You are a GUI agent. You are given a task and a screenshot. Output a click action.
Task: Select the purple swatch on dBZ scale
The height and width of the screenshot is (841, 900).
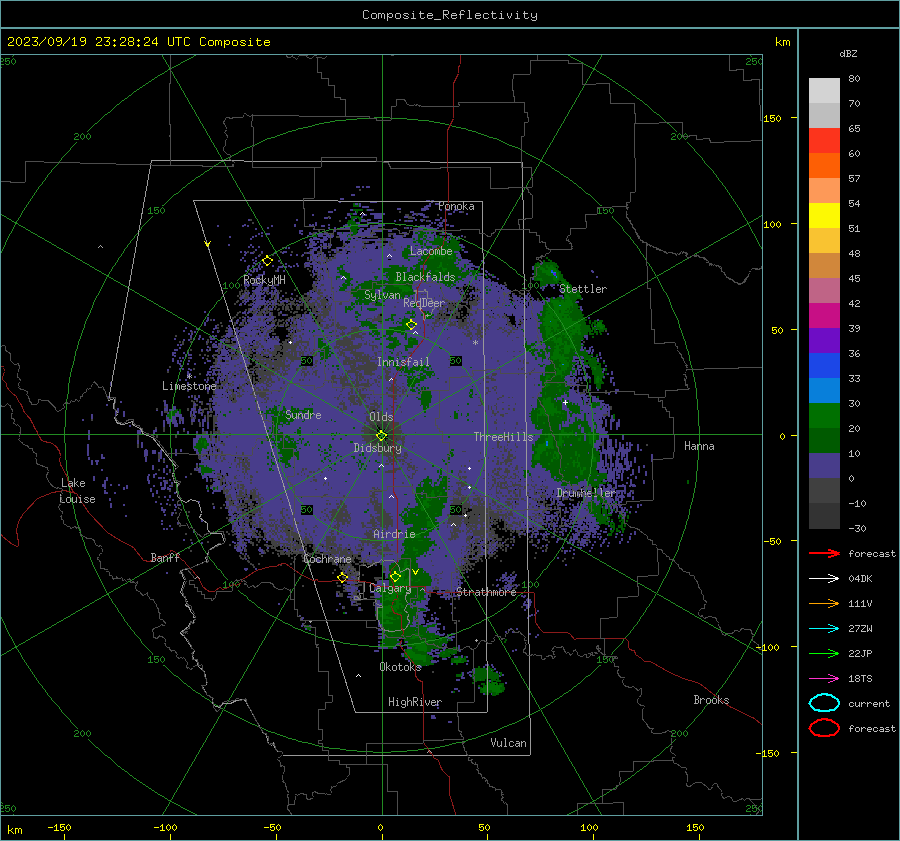[x=824, y=340]
